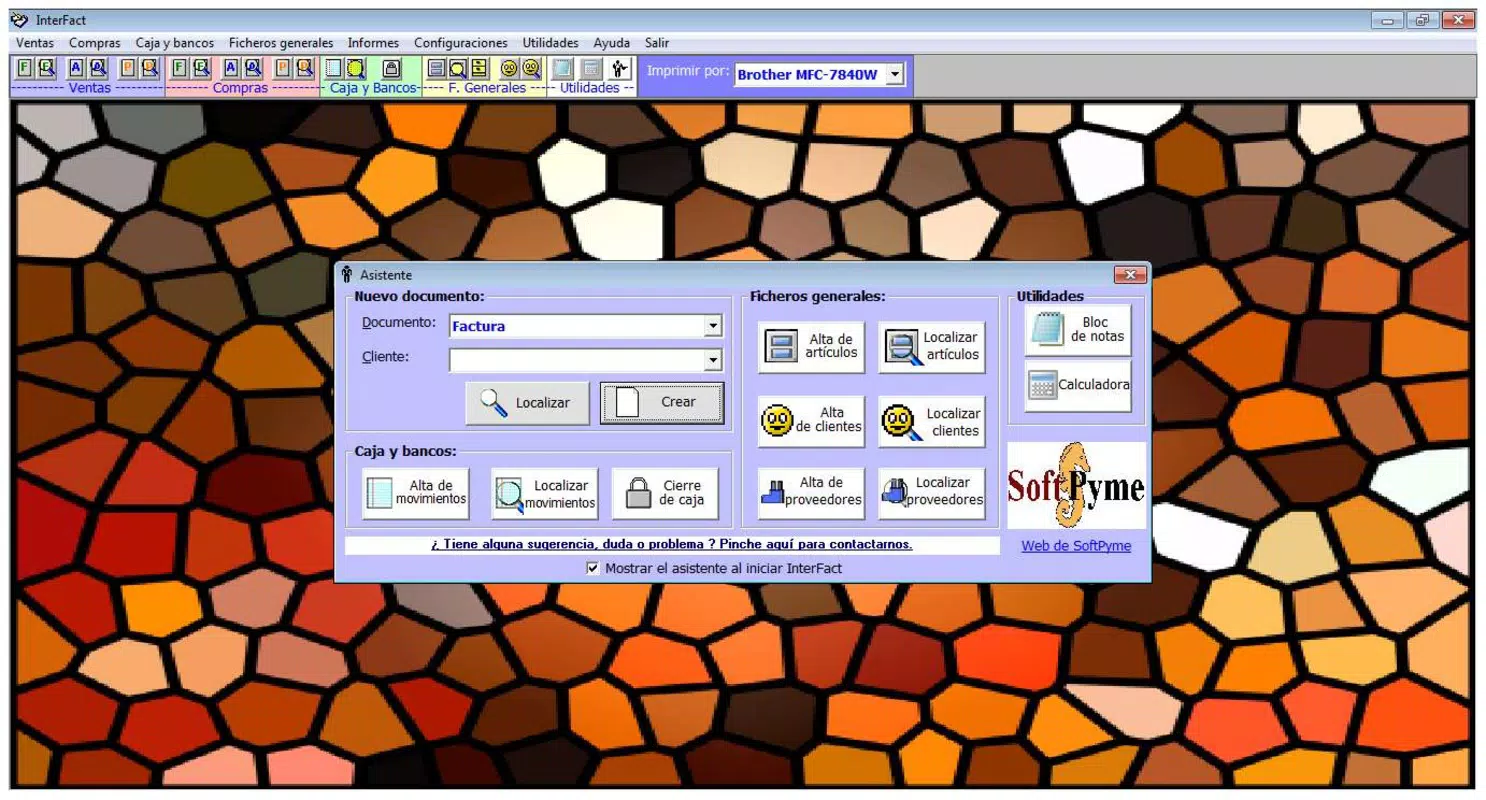1486x800 pixels.
Task: Click the Alta de artículos button
Action: (x=811, y=347)
